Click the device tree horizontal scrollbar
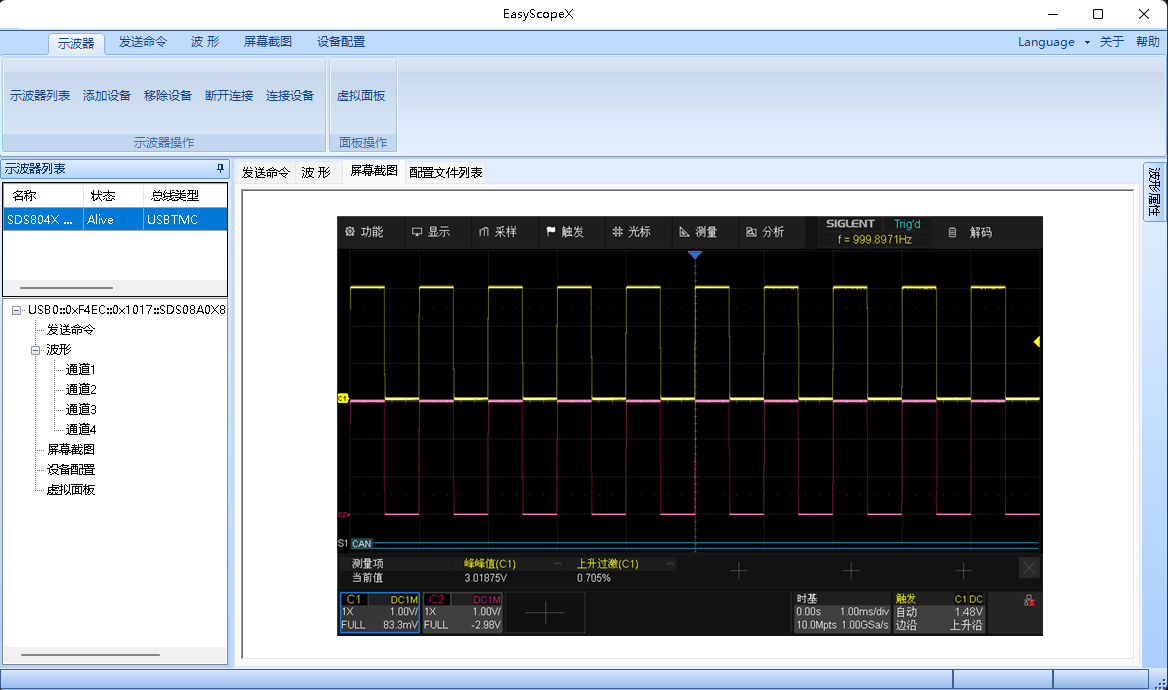 (x=91, y=655)
